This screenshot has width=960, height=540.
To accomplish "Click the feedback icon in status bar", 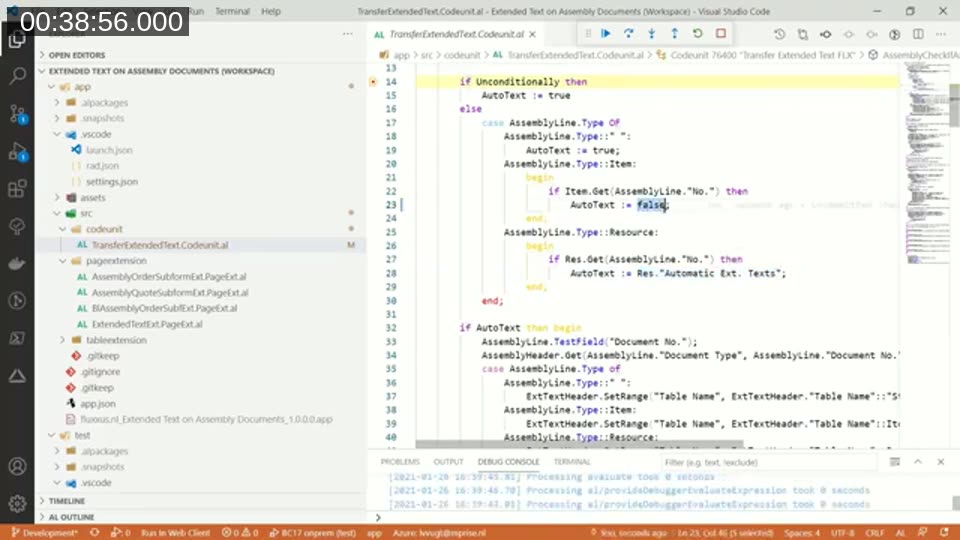I will click(923, 533).
